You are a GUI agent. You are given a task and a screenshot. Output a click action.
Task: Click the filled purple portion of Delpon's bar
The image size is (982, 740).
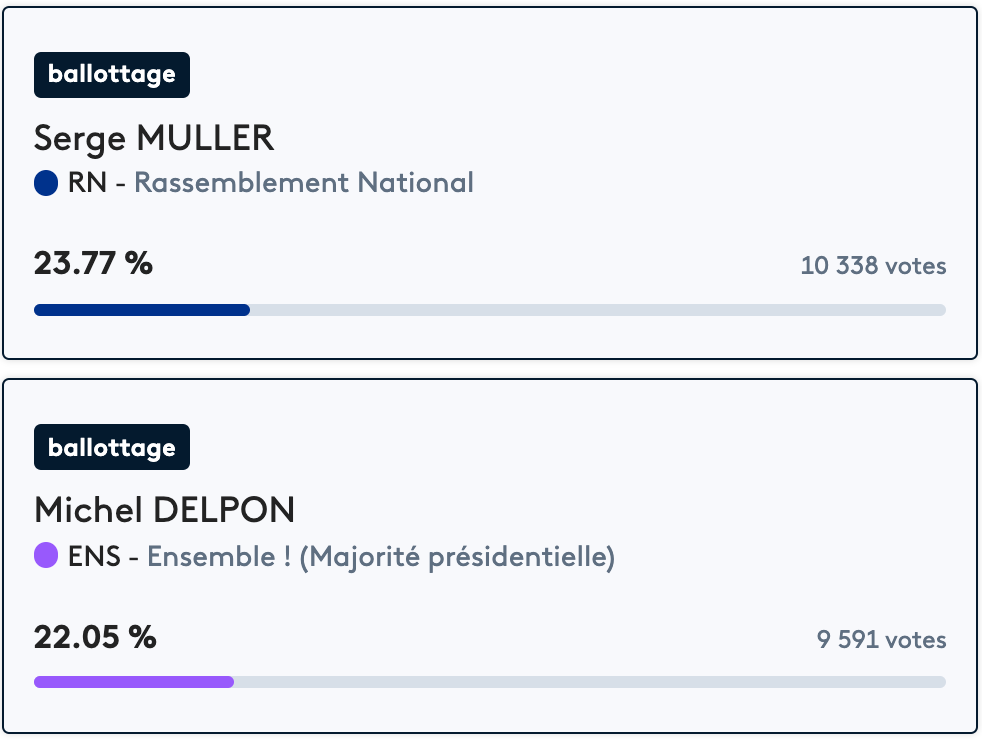tap(133, 682)
